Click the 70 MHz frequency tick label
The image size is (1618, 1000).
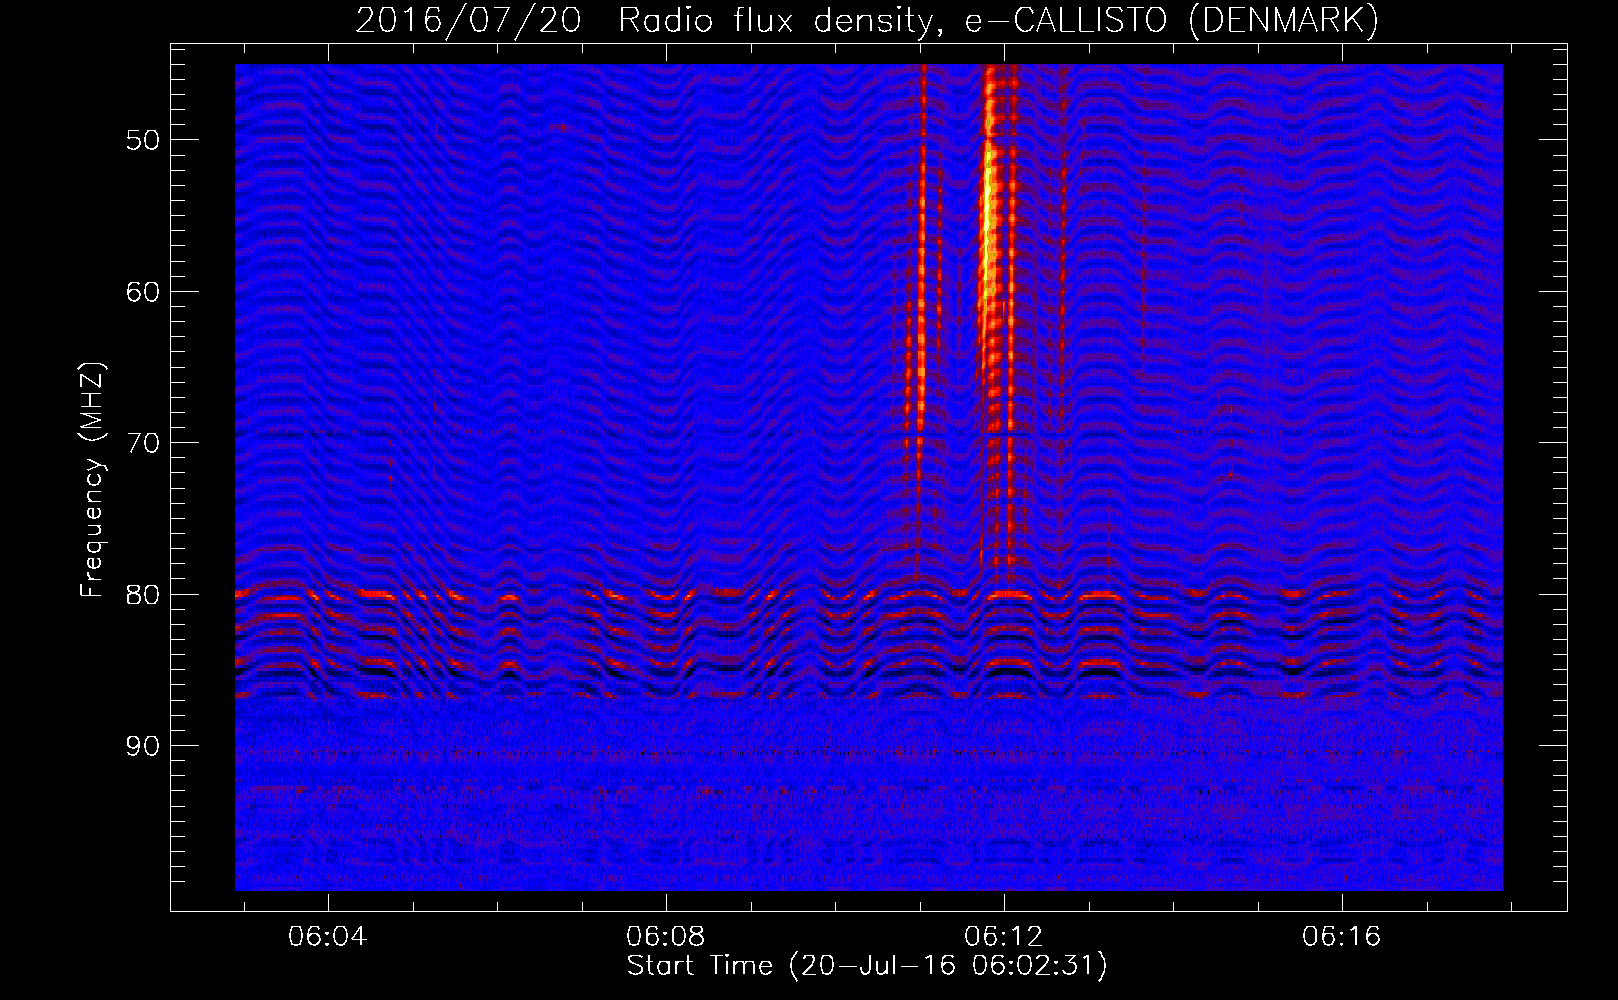(x=142, y=443)
